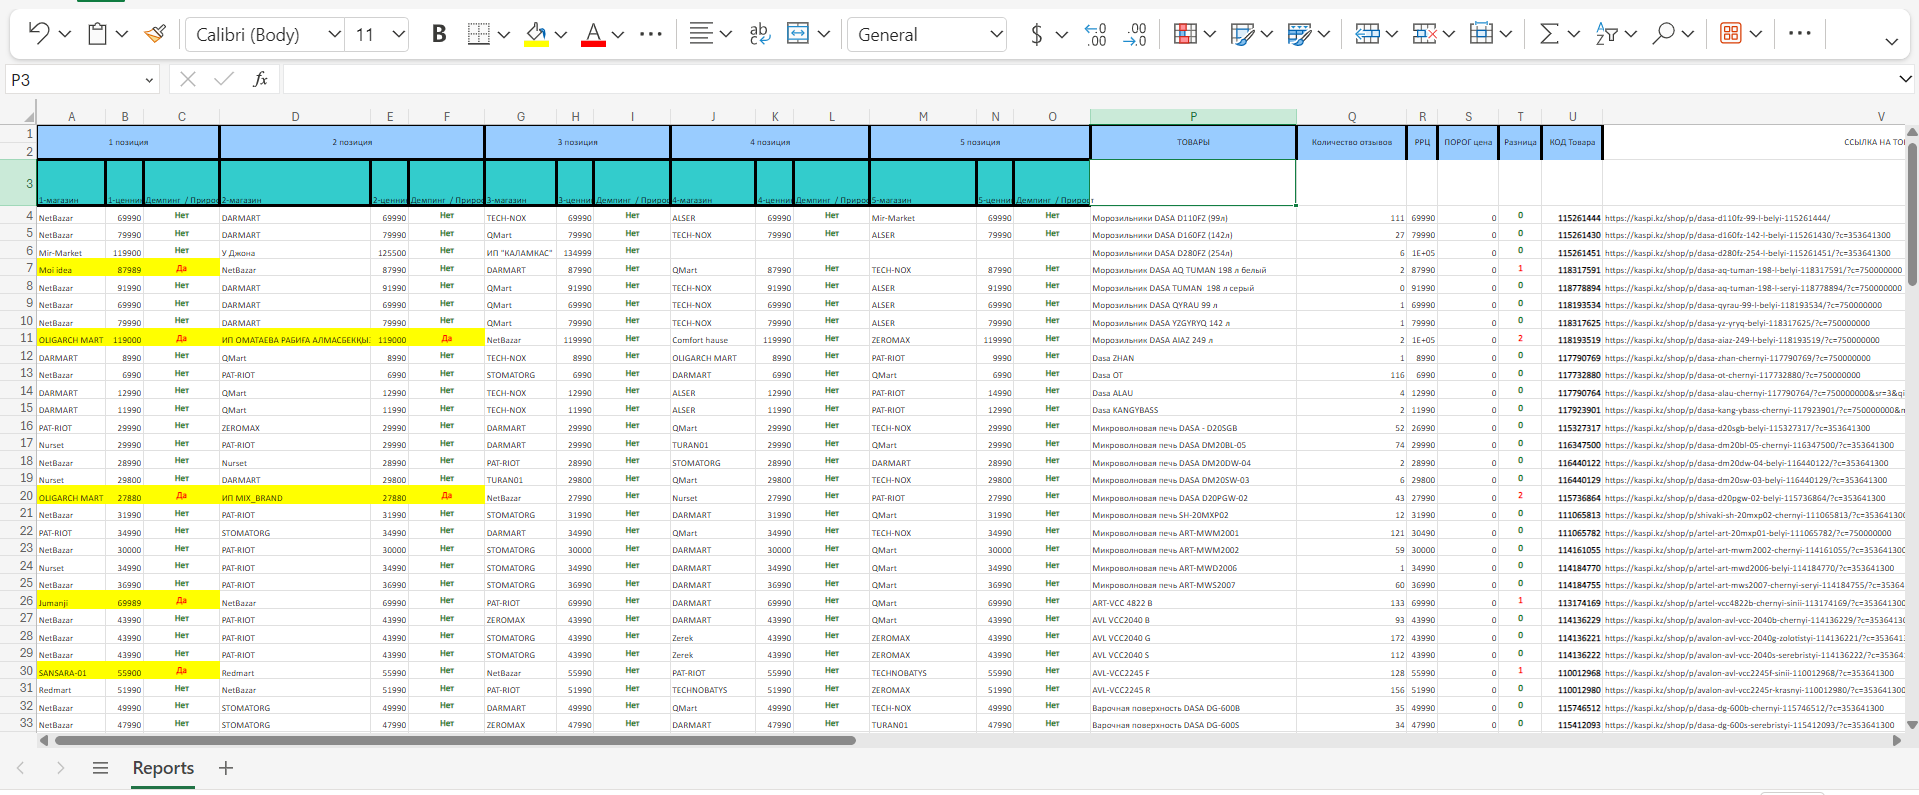Go to previous sheet arrow
Image resolution: width=1919 pixels, height=795 pixels.
click(x=21, y=768)
